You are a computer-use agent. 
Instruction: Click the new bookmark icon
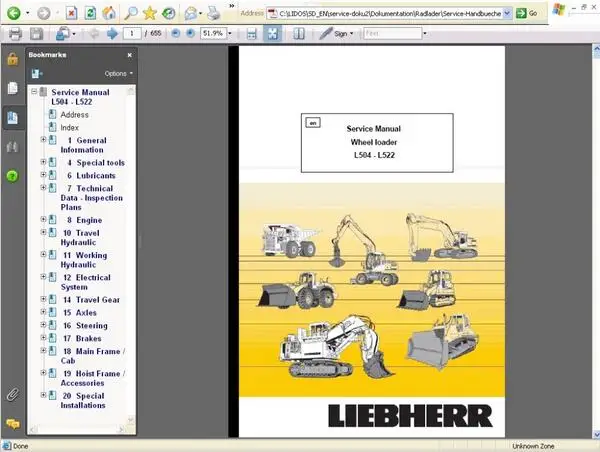pos(37,73)
